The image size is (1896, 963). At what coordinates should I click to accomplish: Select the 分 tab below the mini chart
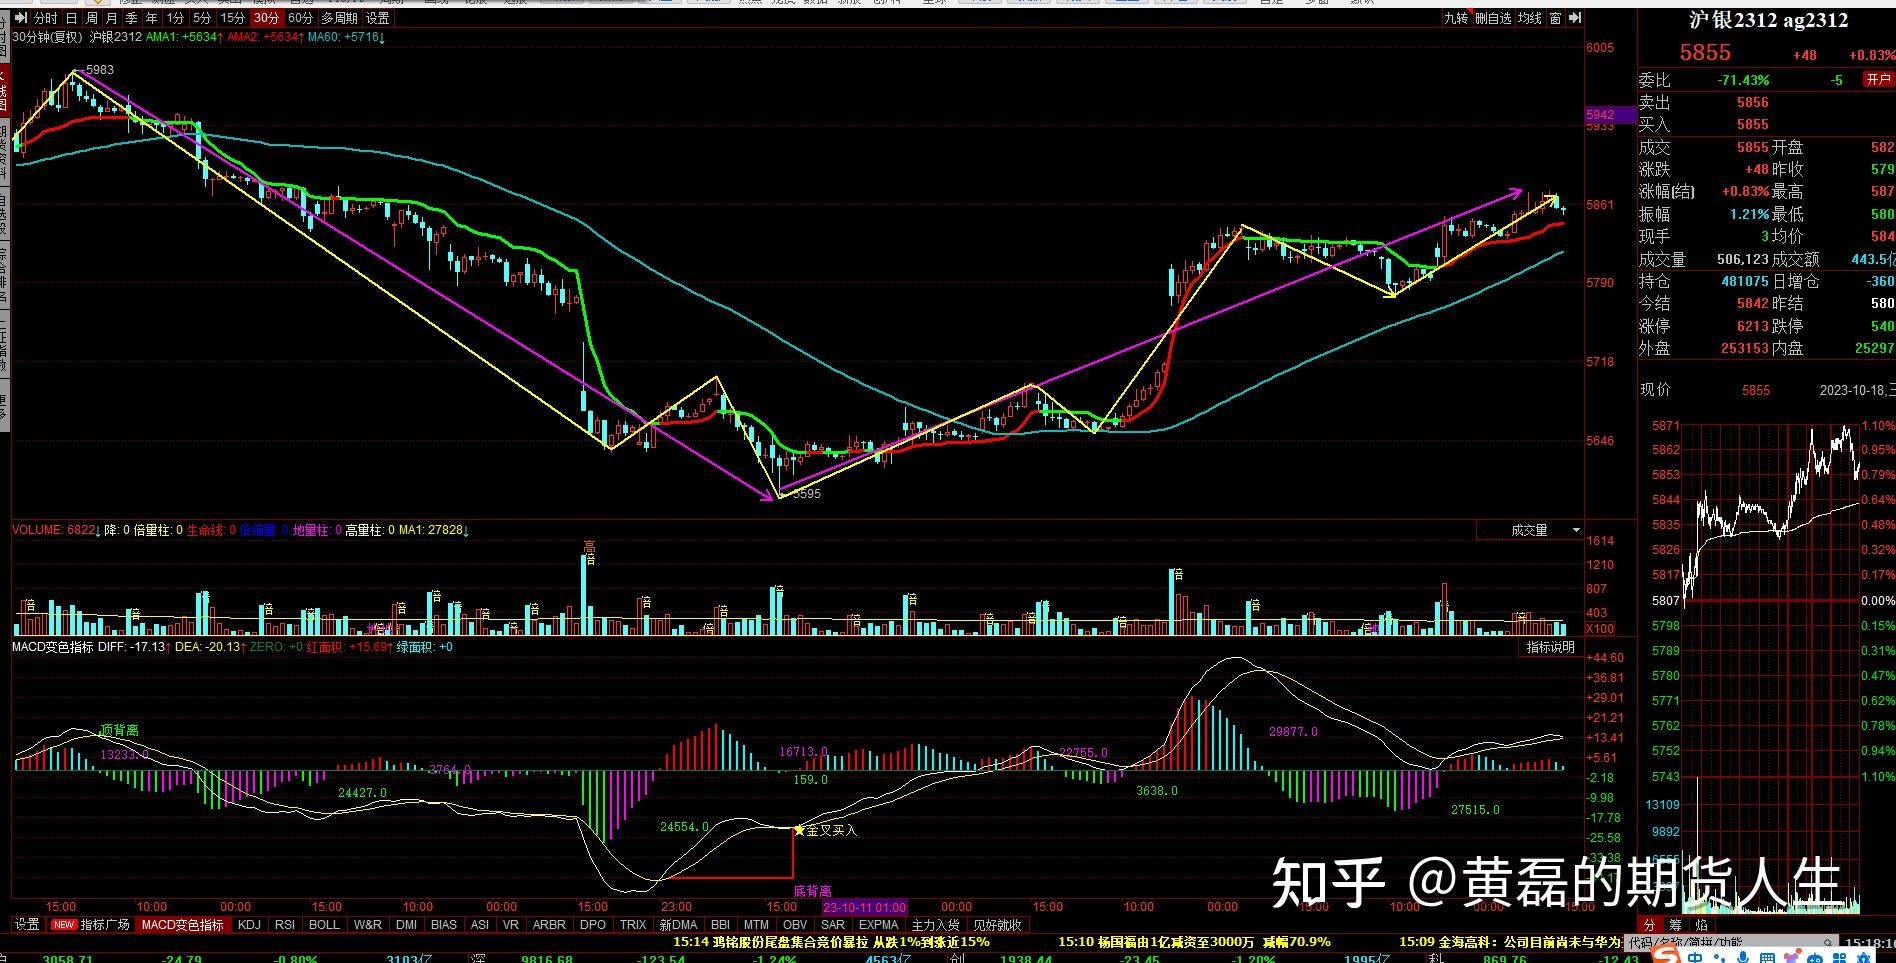[1650, 925]
